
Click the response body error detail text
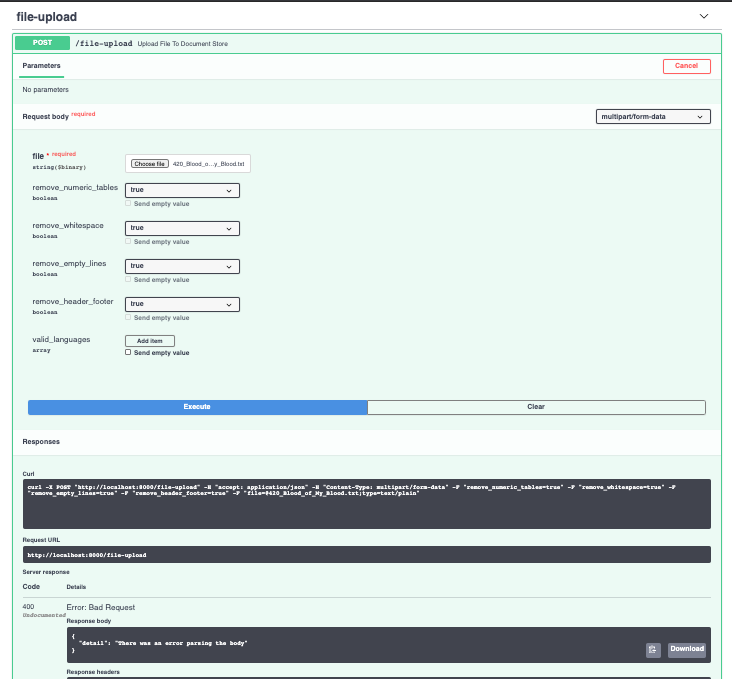[x=163, y=644]
